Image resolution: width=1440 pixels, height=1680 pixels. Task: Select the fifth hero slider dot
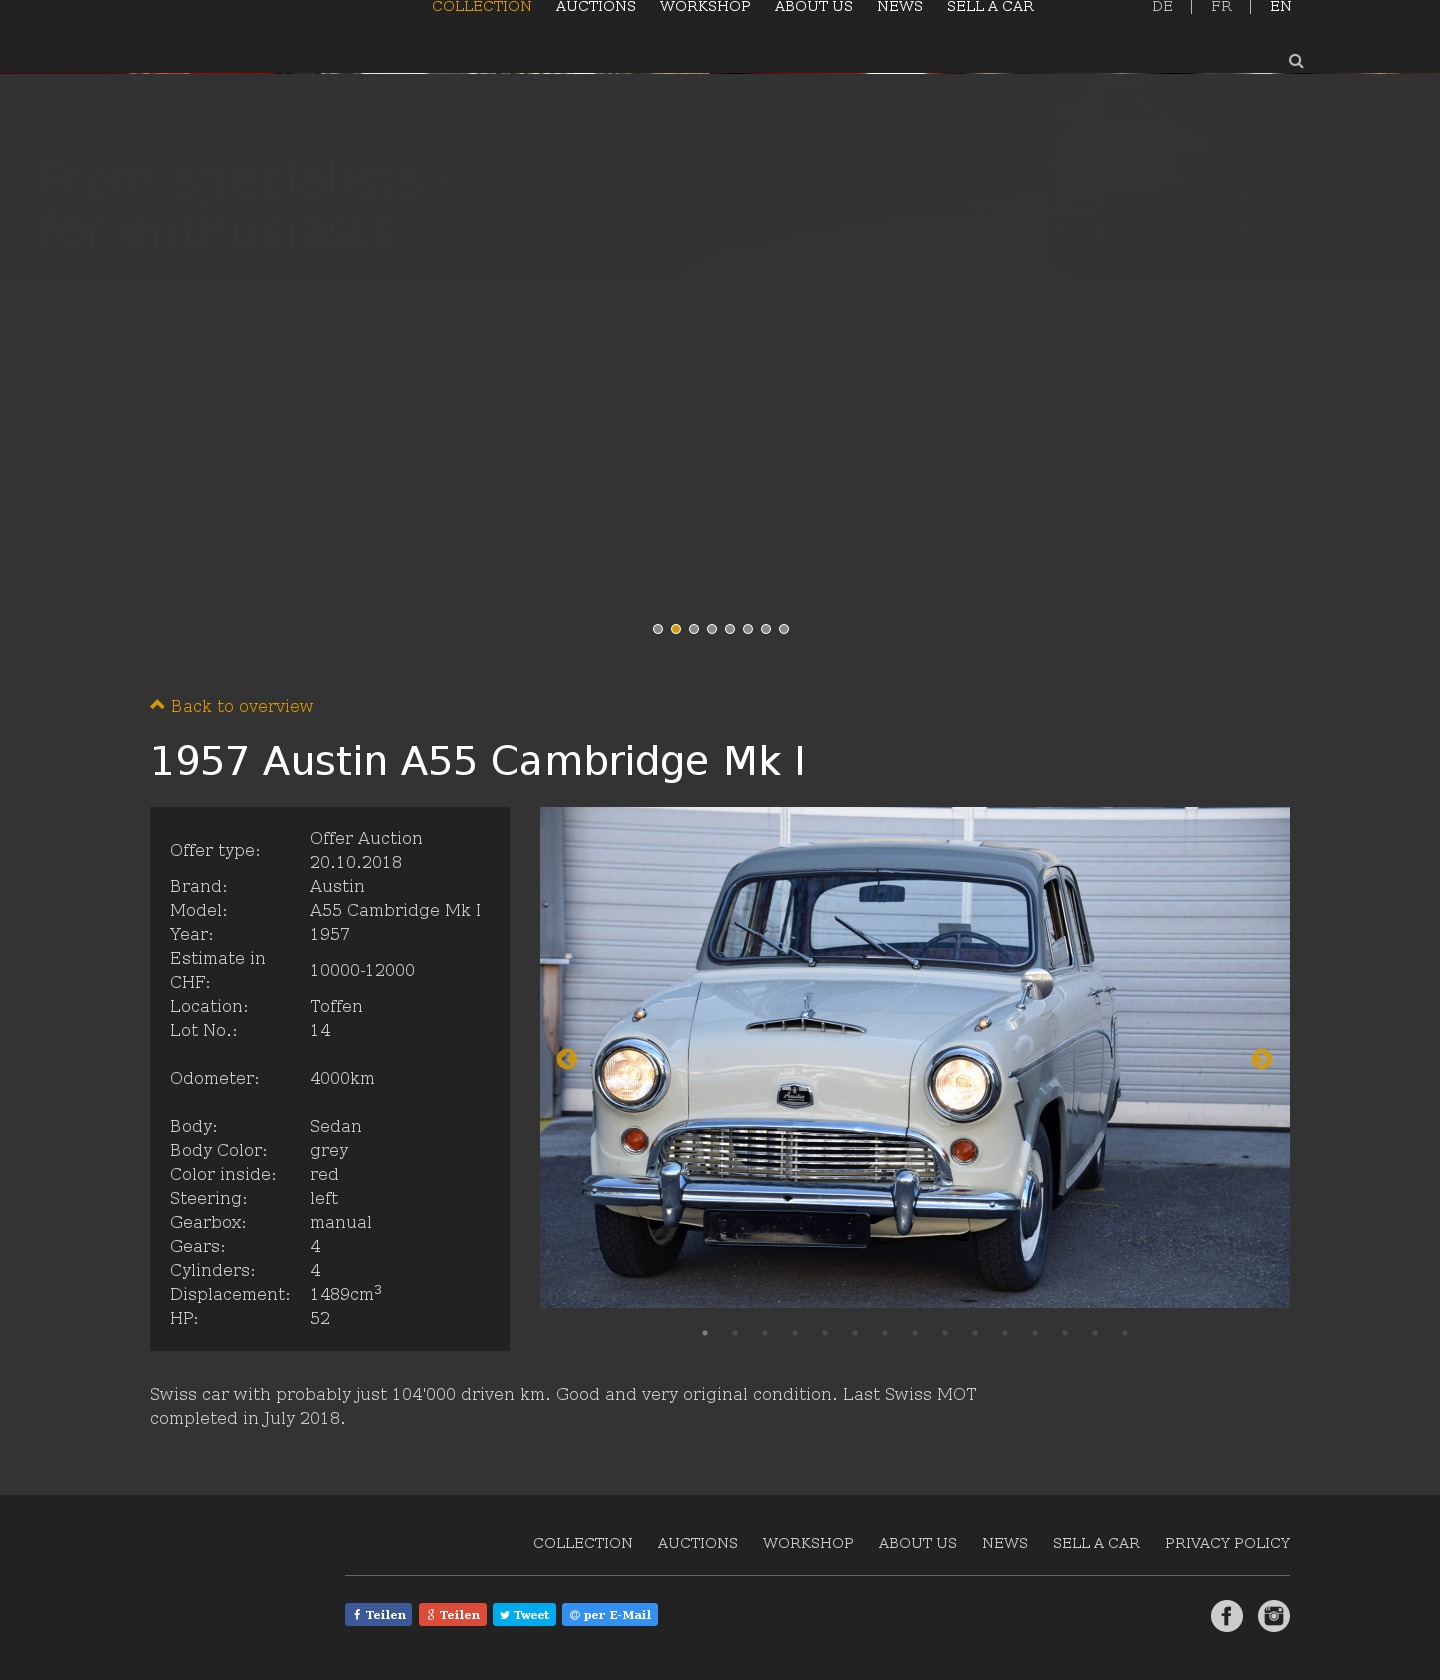tap(730, 629)
